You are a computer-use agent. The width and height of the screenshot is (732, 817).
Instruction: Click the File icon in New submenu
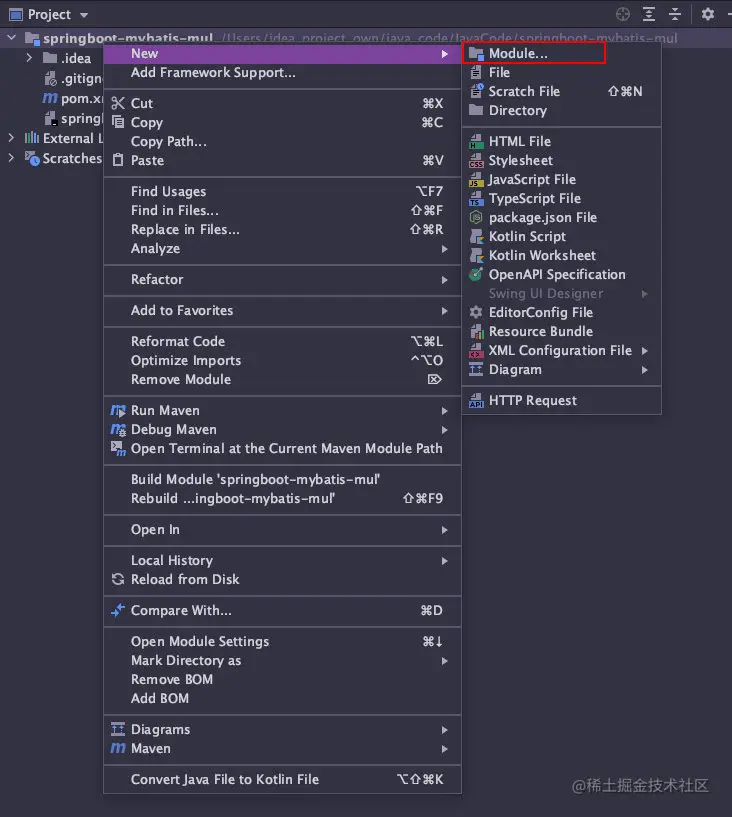pyautogui.click(x=476, y=72)
